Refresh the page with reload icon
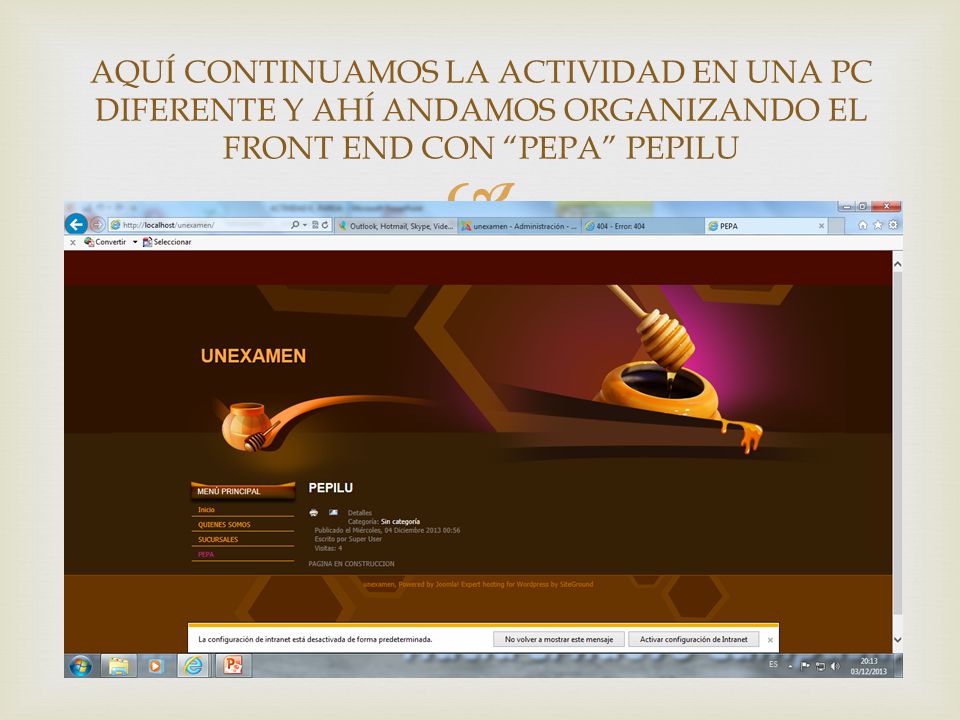 point(325,225)
